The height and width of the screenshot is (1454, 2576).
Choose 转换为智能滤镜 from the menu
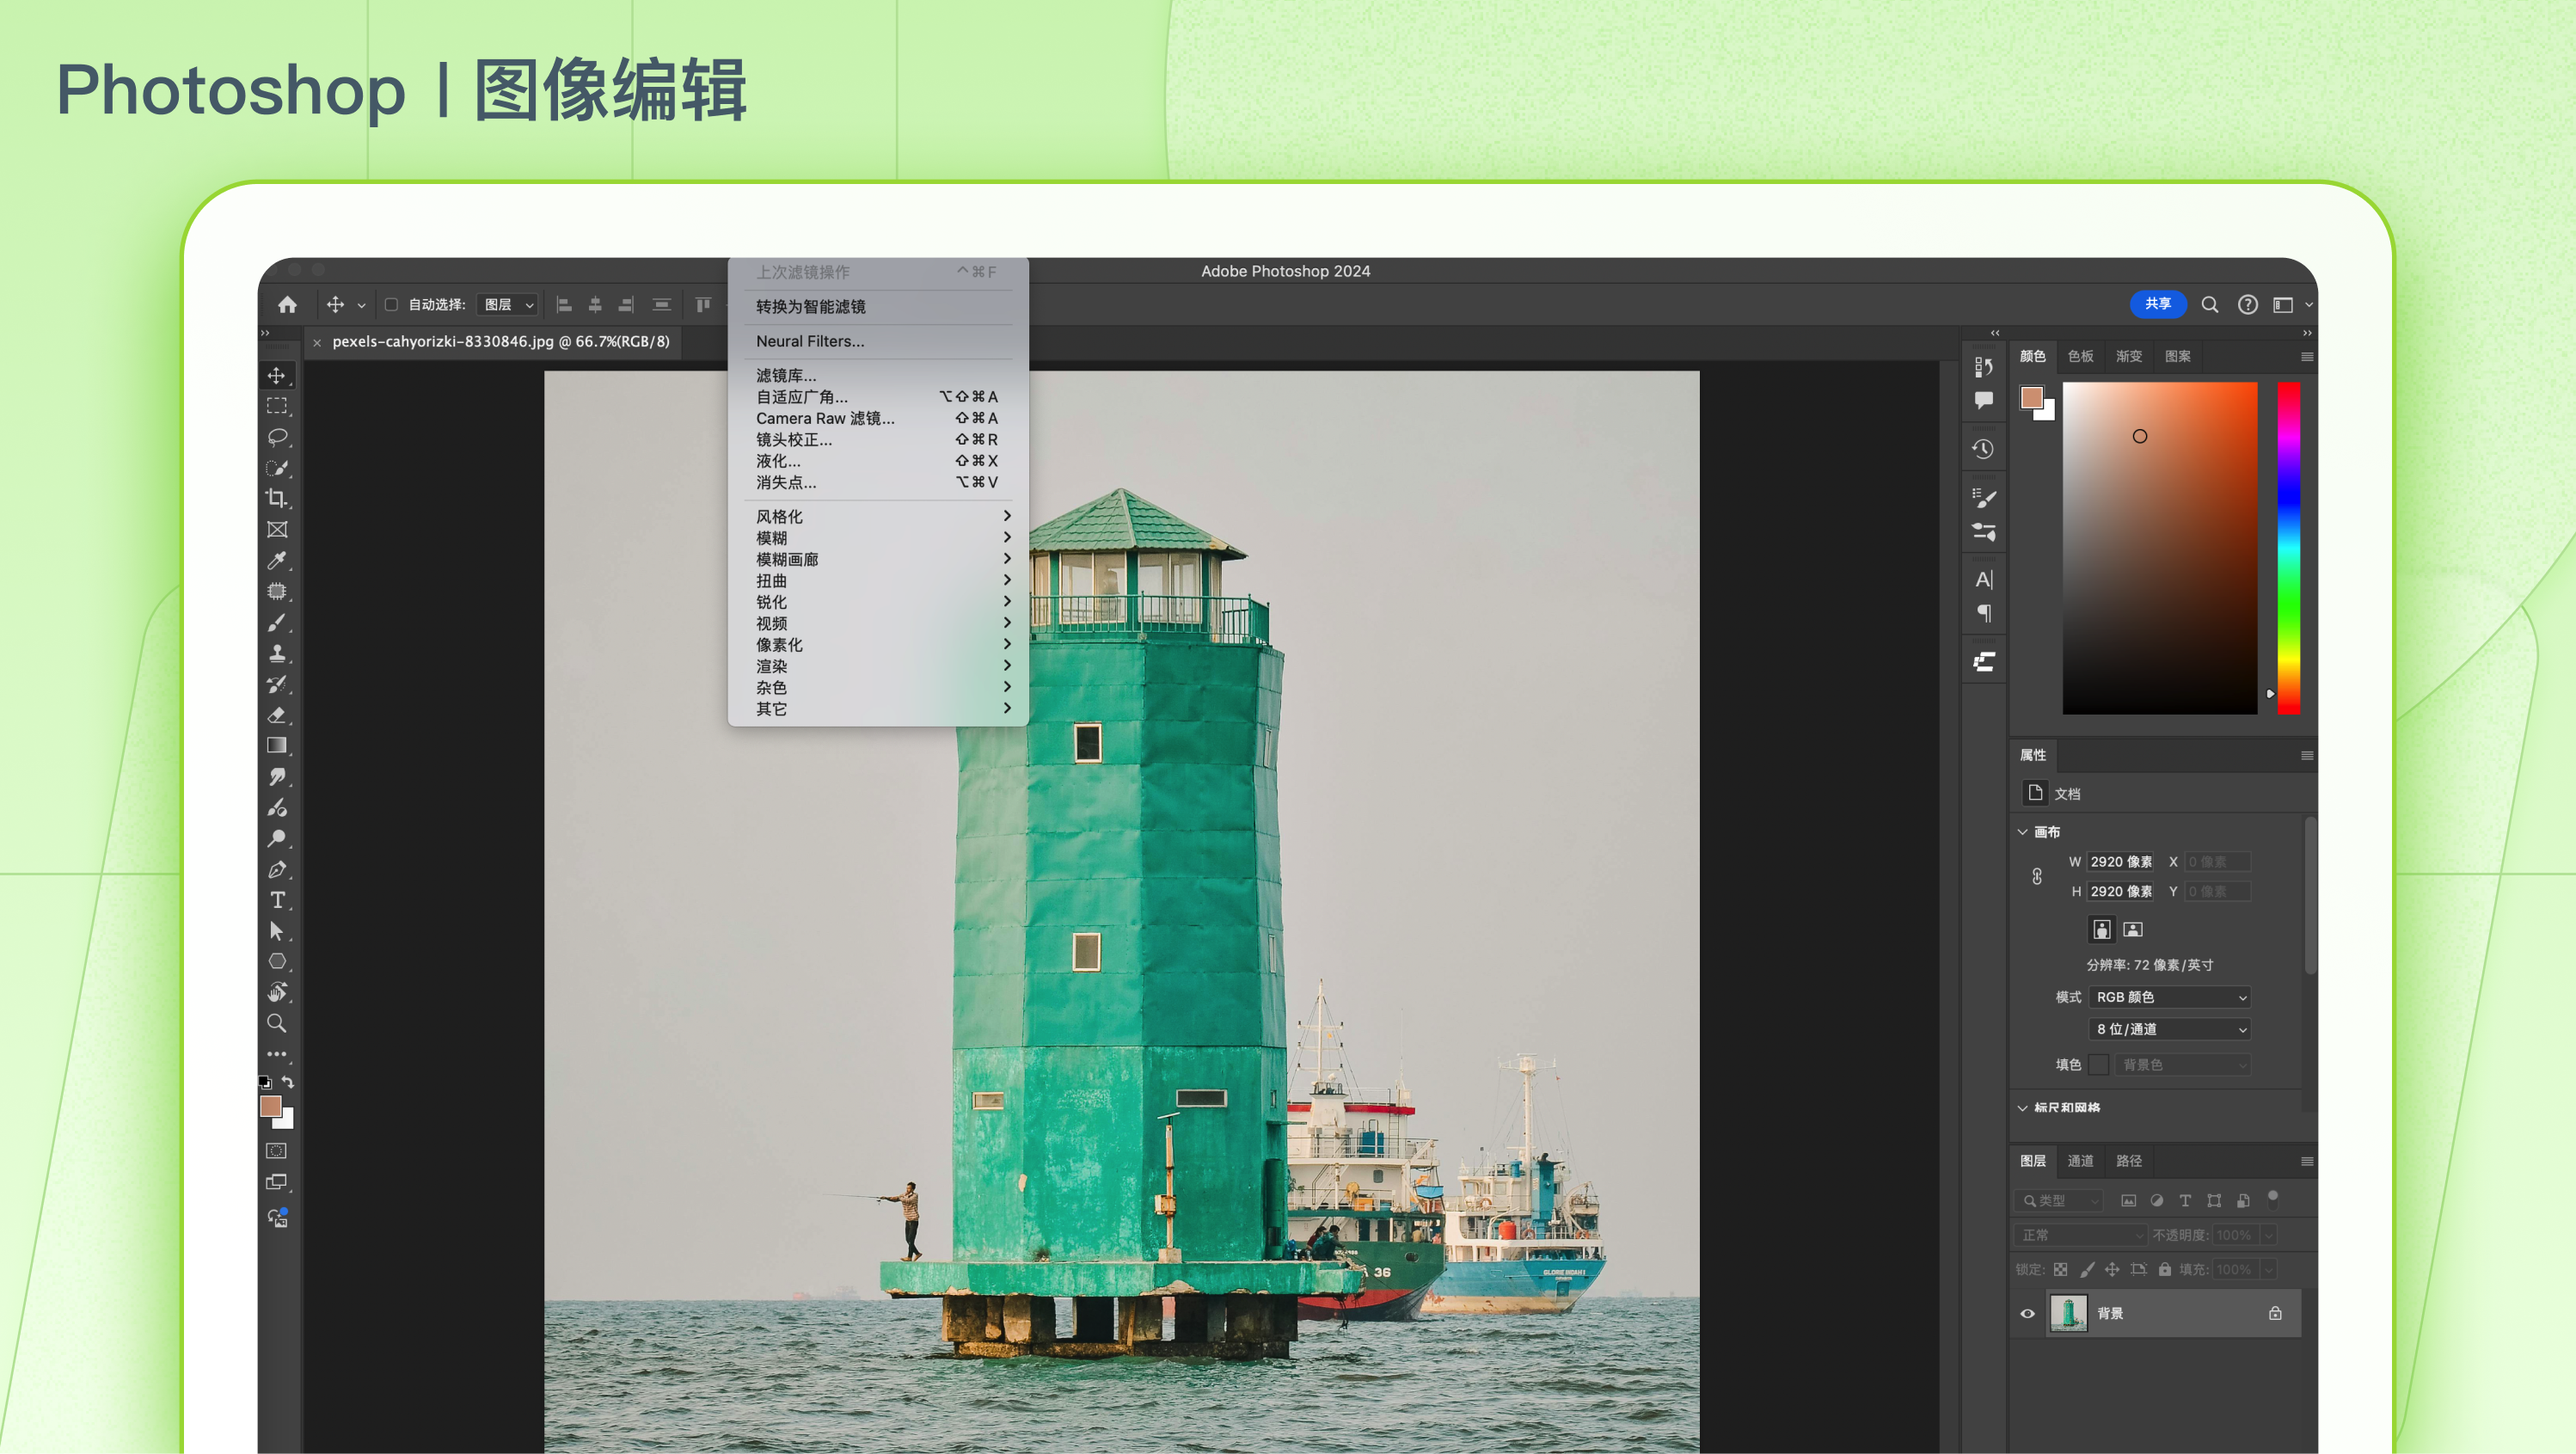[878, 307]
